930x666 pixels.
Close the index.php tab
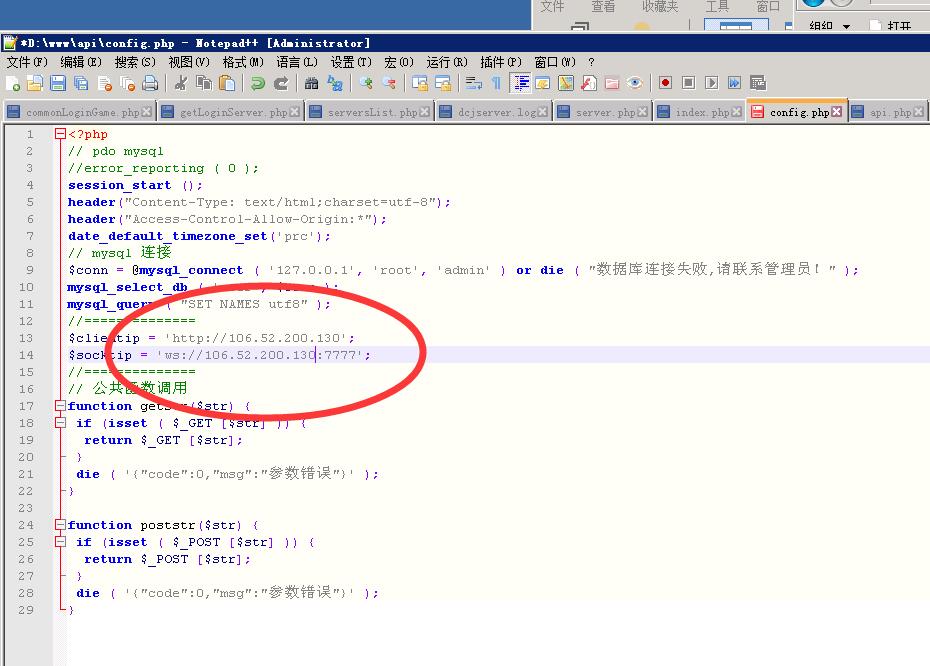coord(738,112)
